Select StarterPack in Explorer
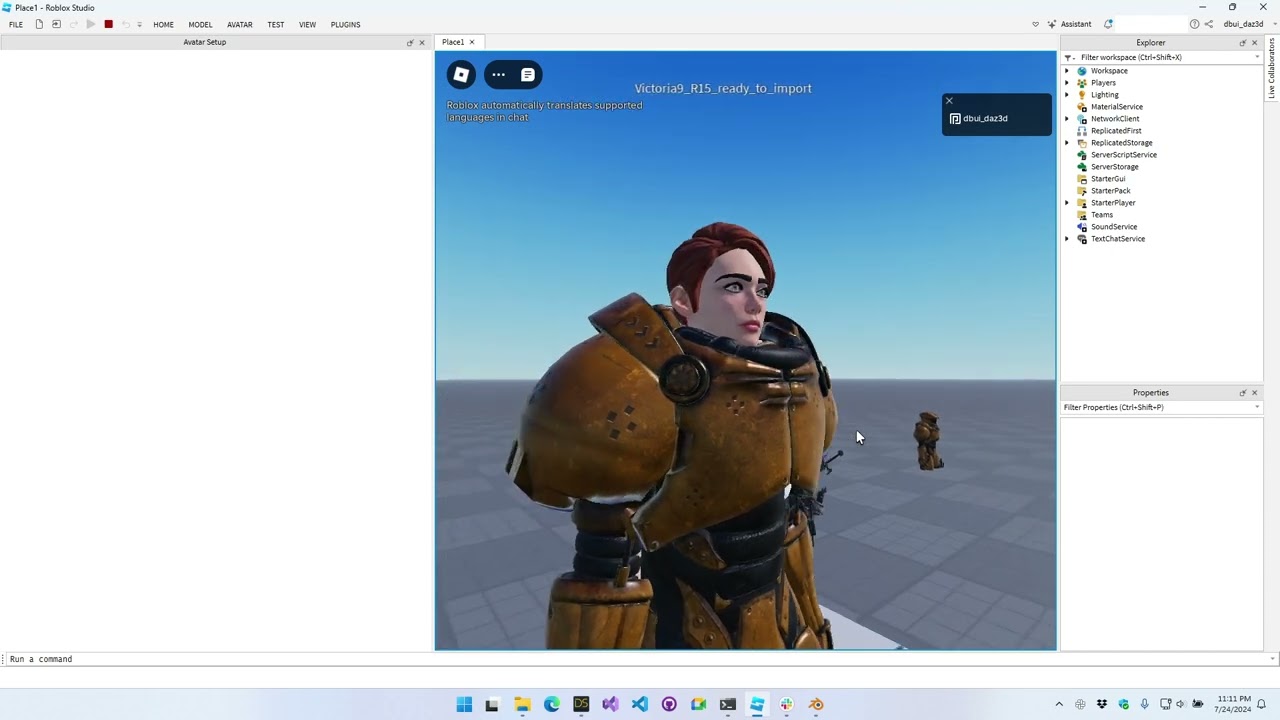The width and height of the screenshot is (1280, 720). pyautogui.click(x=1110, y=191)
